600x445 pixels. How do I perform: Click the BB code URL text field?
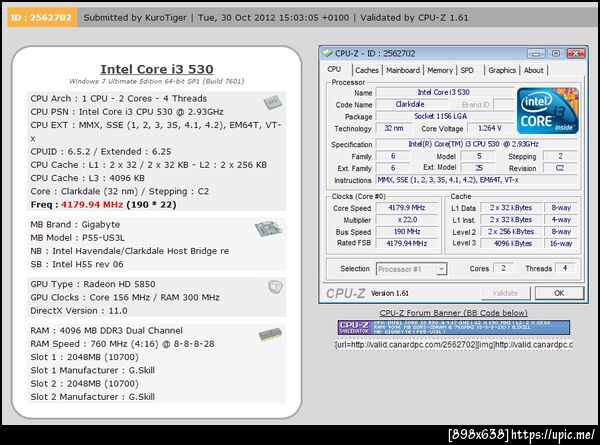coord(454,345)
